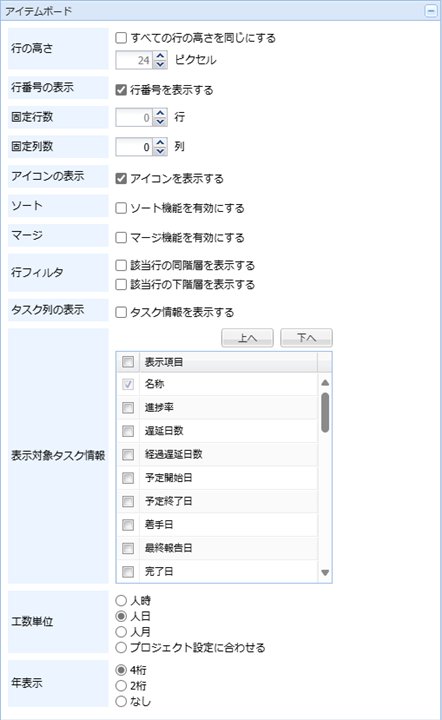
Task: Check タスク情報を表示する option
Action: coord(121,312)
